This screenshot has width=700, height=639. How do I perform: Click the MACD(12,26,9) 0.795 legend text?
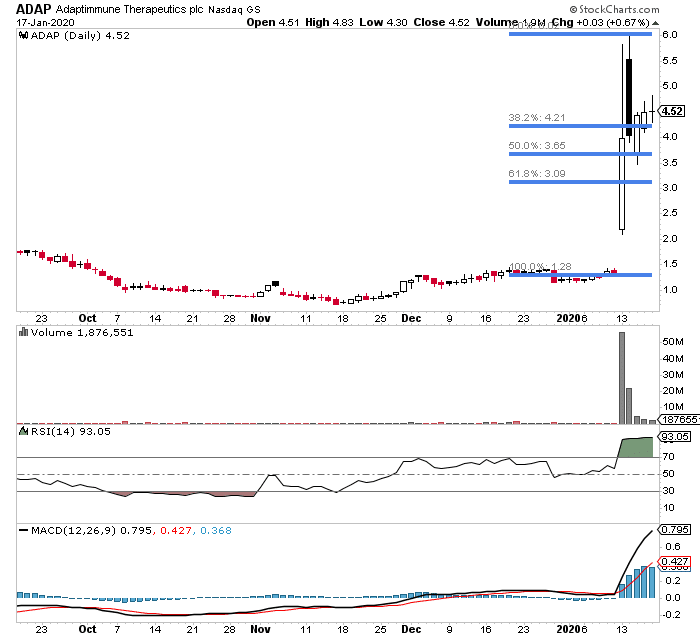pos(92,530)
